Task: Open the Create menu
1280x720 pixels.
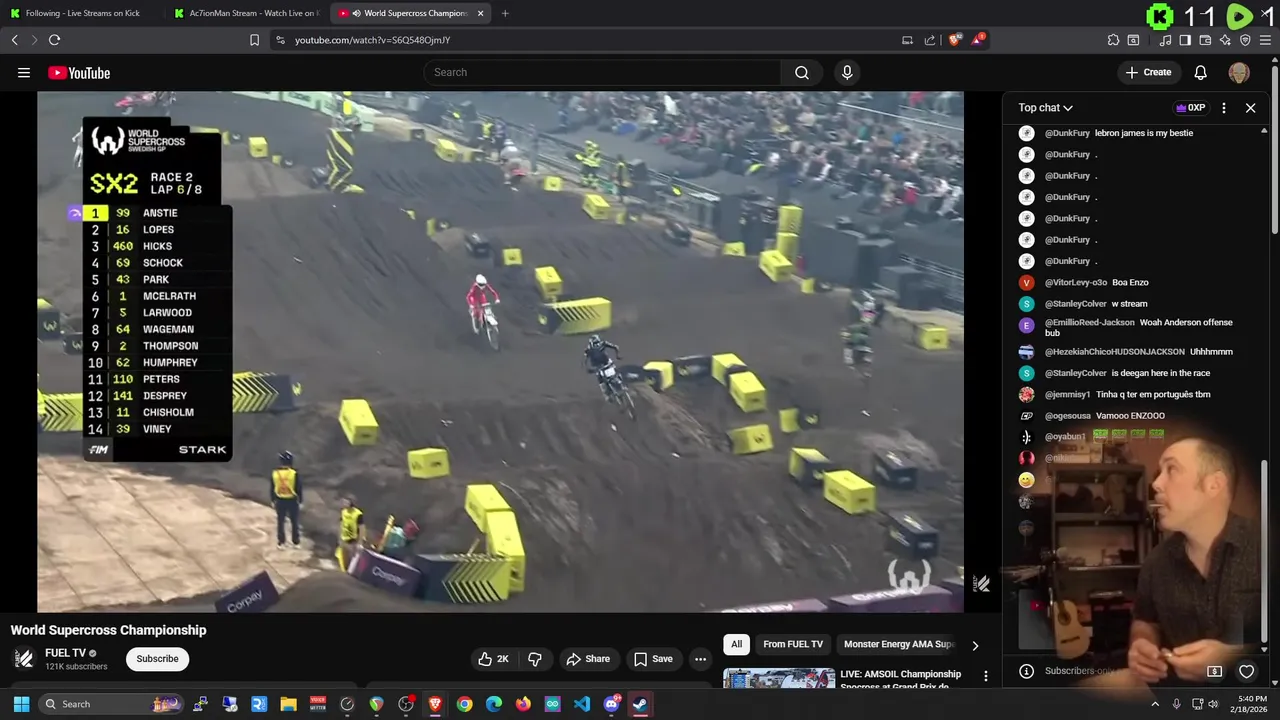Action: point(1148,72)
